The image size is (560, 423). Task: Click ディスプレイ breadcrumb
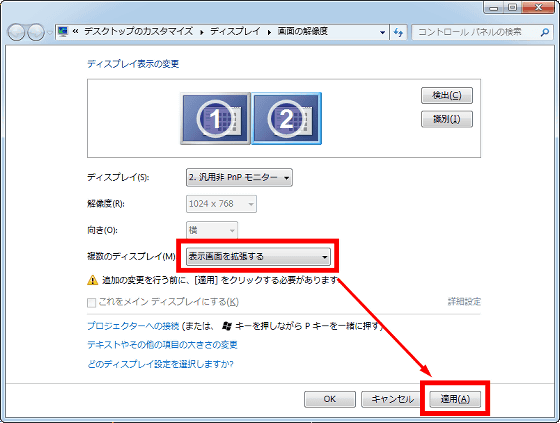coord(235,31)
